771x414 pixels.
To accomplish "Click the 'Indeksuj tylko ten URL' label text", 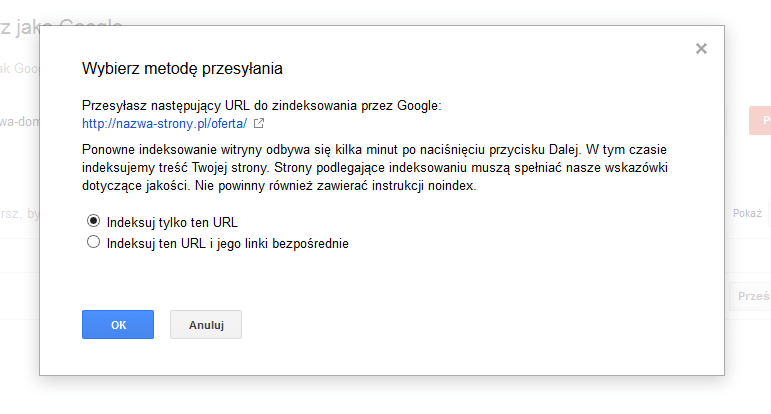I will [172, 223].
